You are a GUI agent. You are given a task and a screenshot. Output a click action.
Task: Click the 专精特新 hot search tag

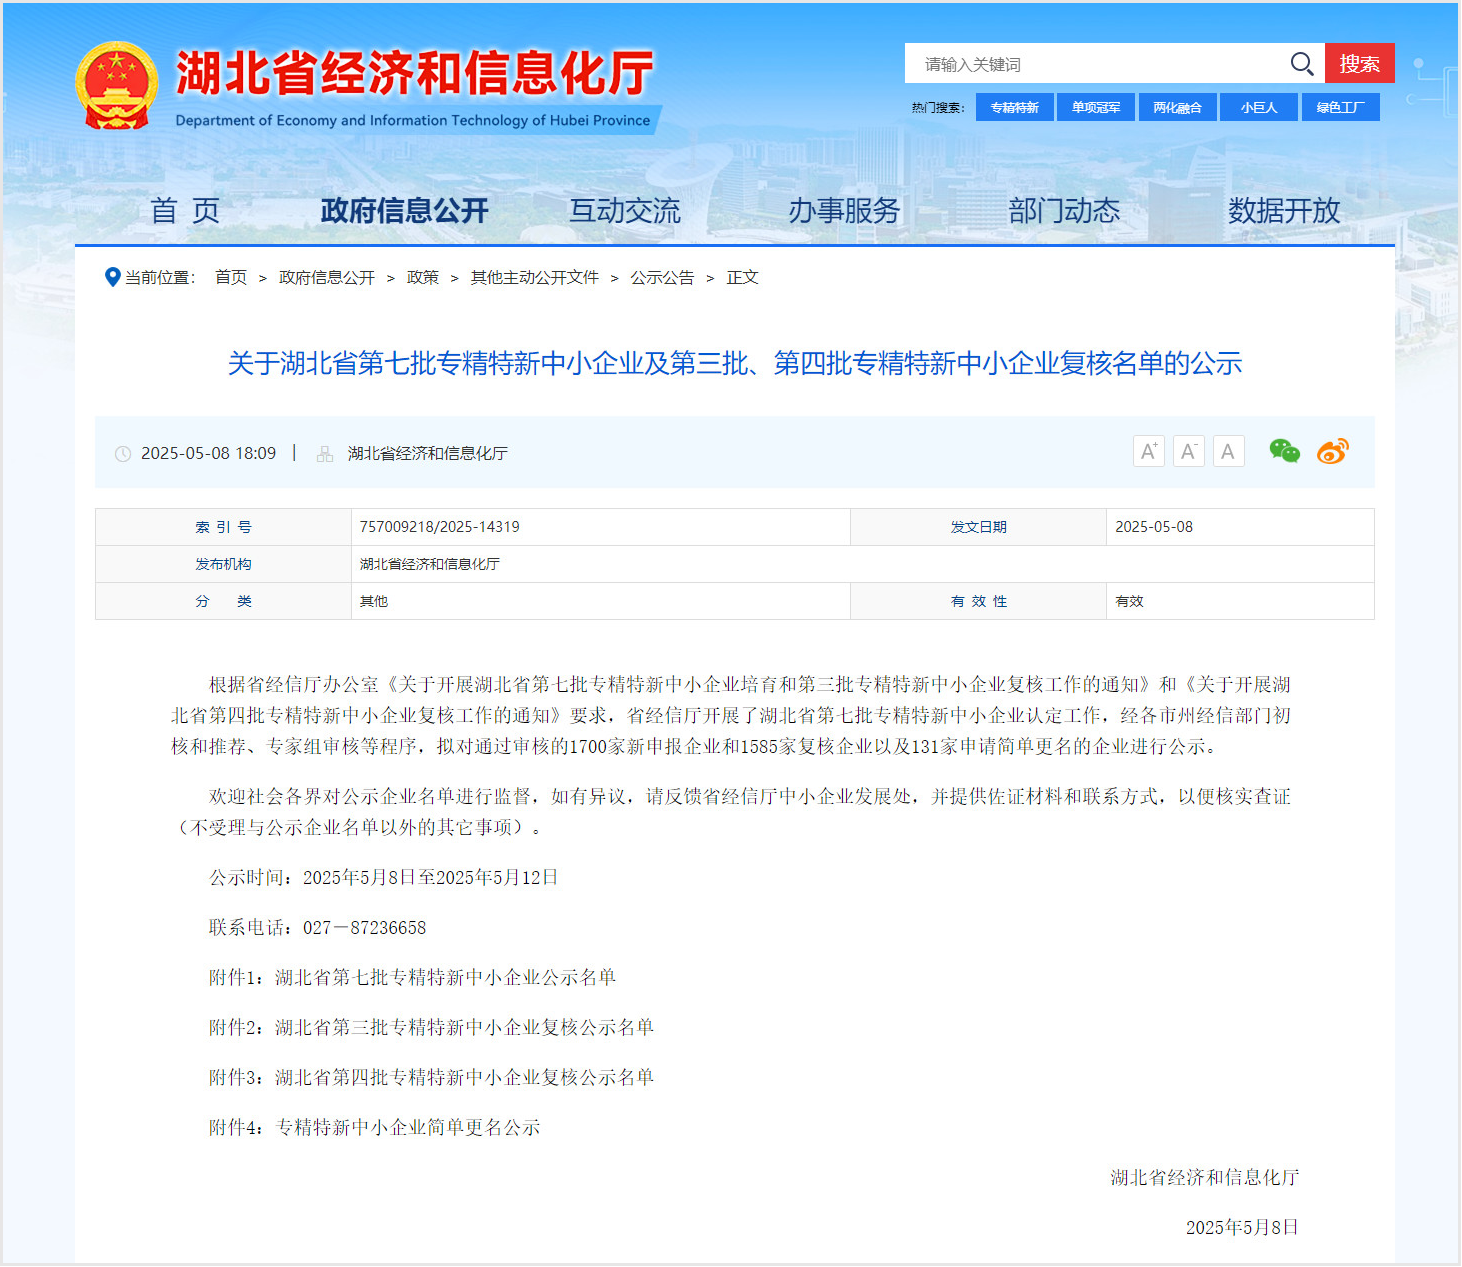(x=1014, y=107)
